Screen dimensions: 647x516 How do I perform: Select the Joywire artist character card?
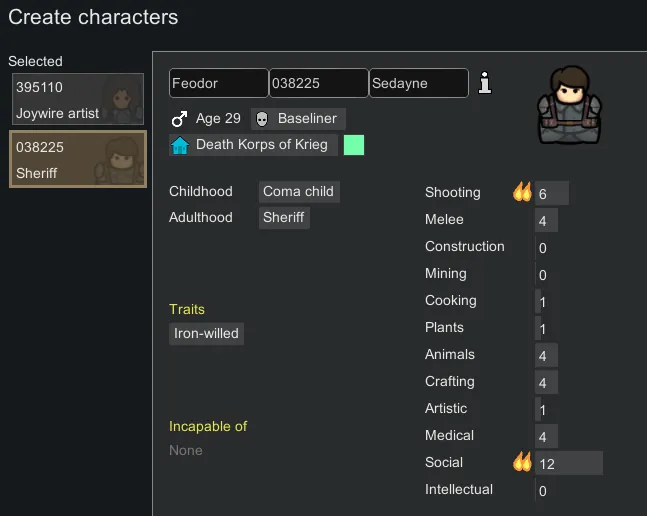coord(77,100)
